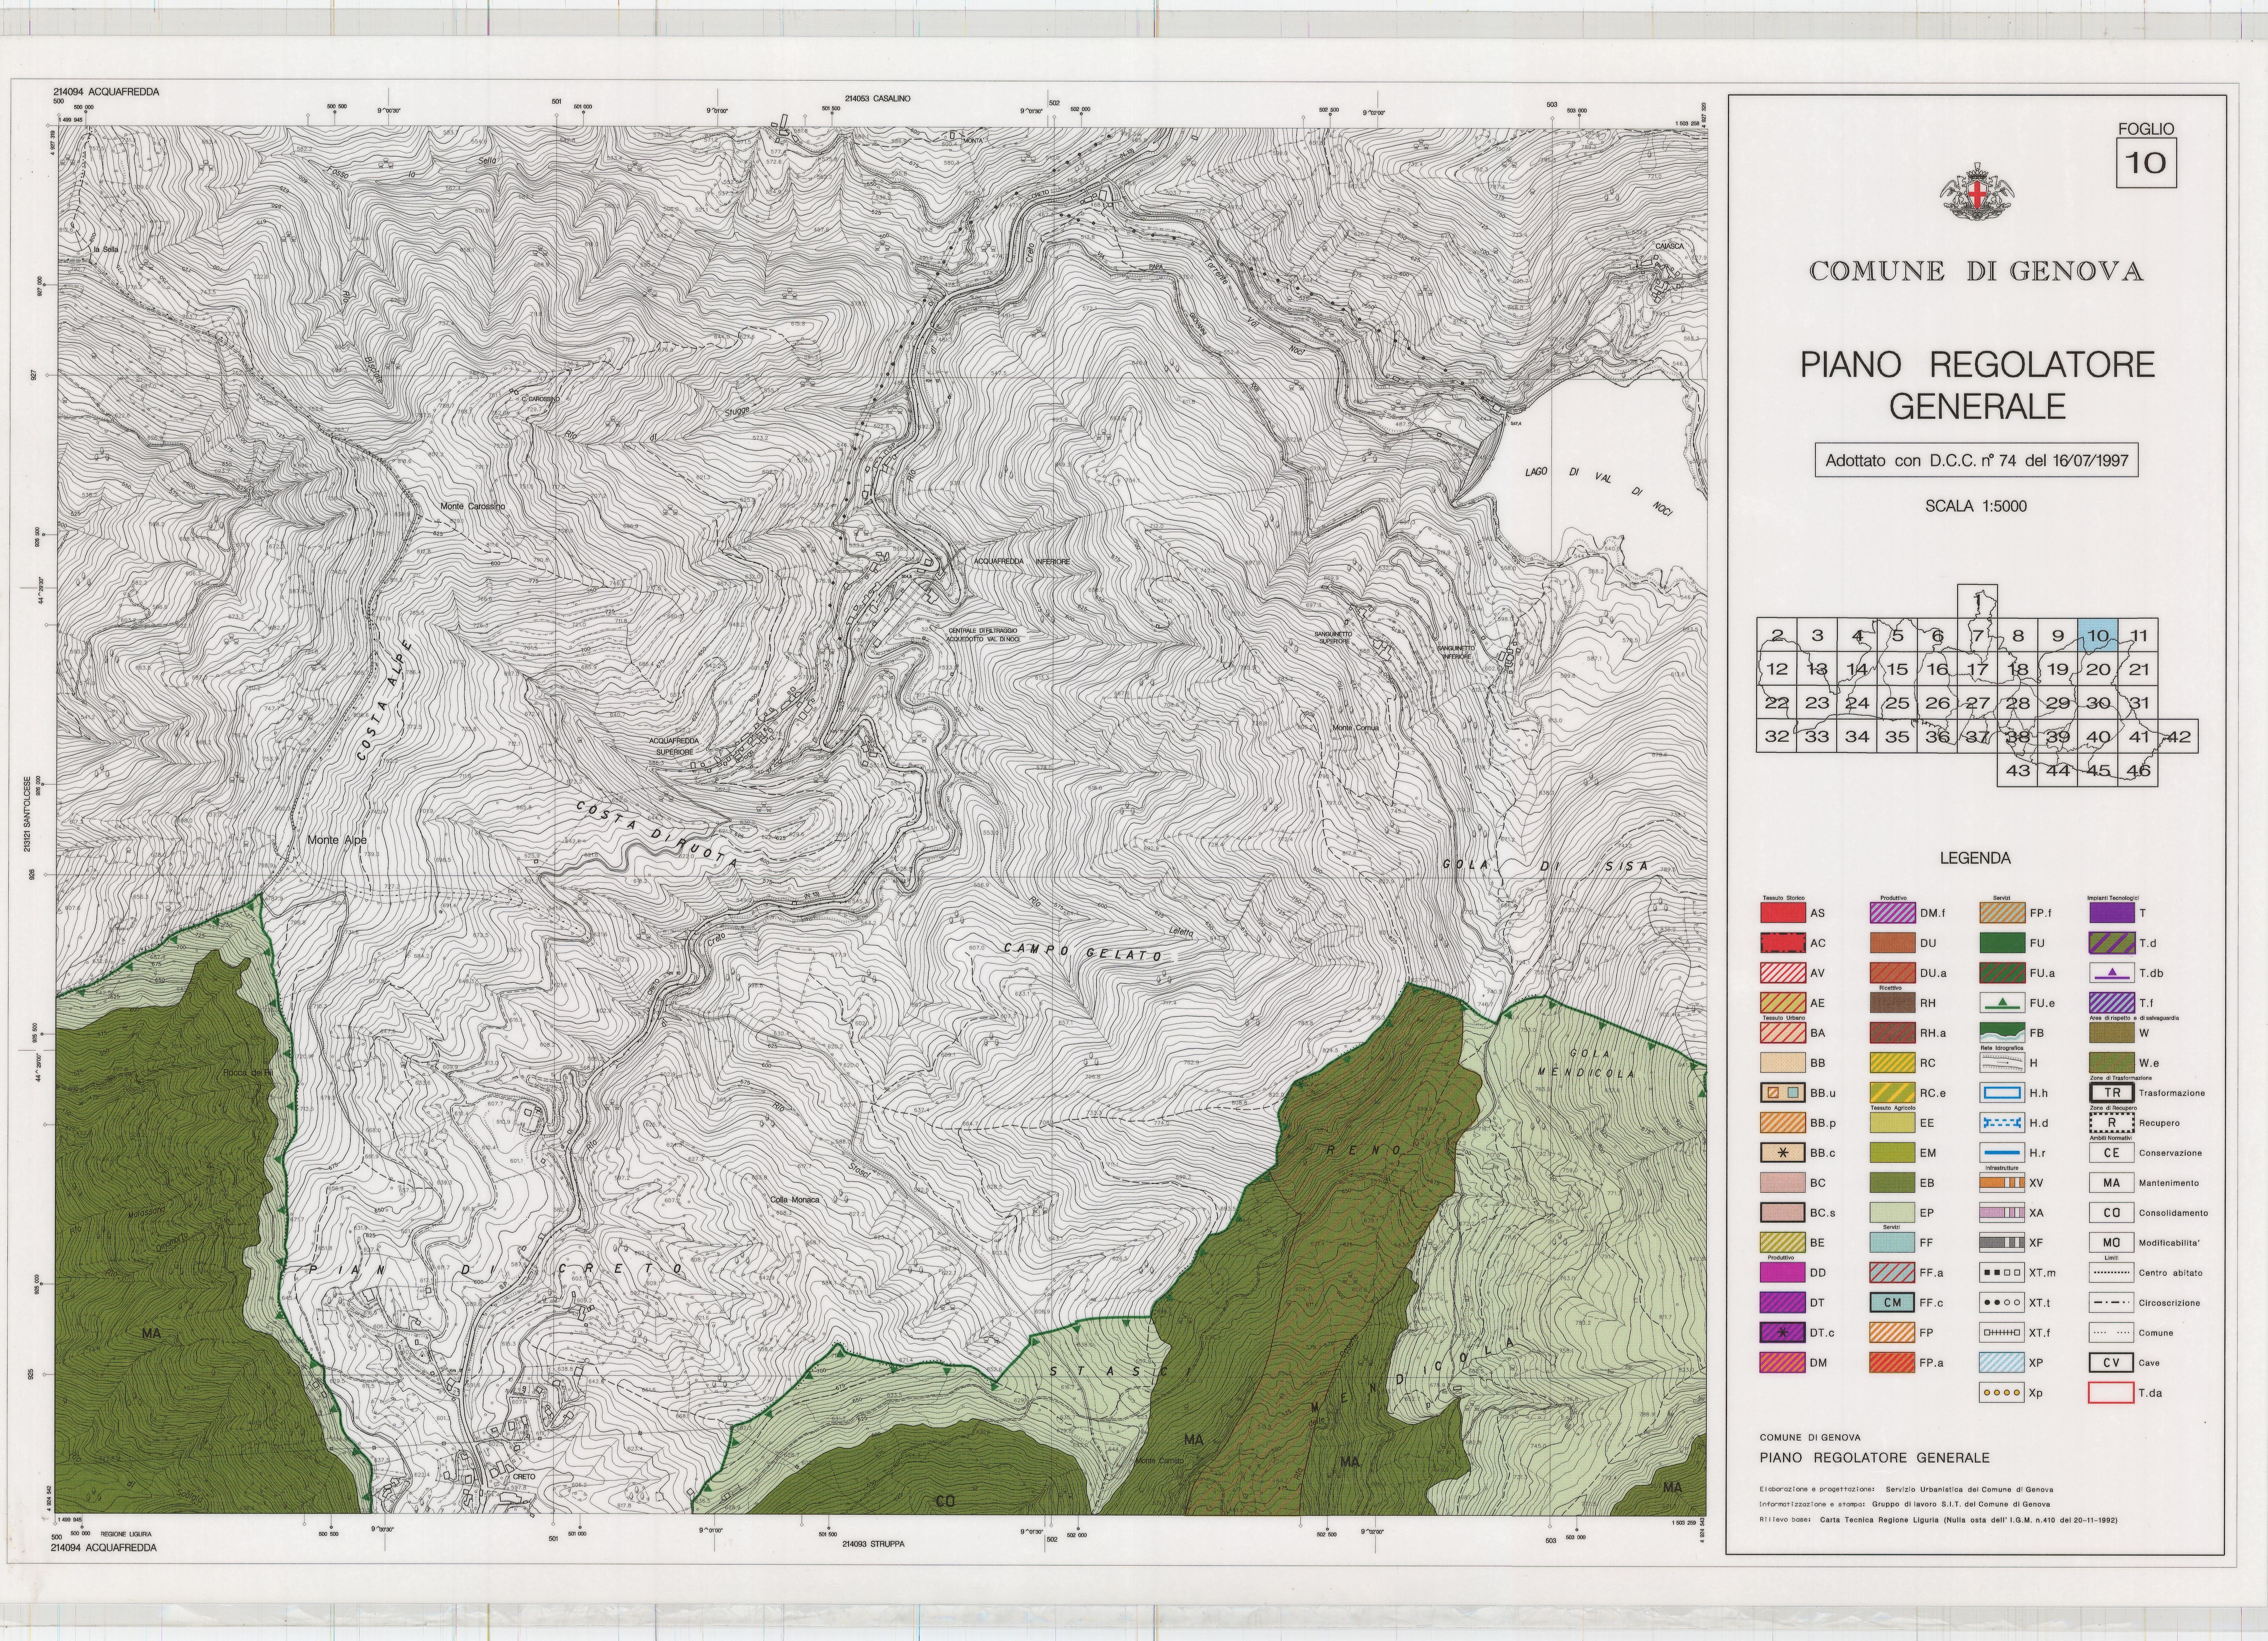Click the BB.c asterisk legend box
This screenshot has width=2268, height=1641.
coord(1783,1153)
